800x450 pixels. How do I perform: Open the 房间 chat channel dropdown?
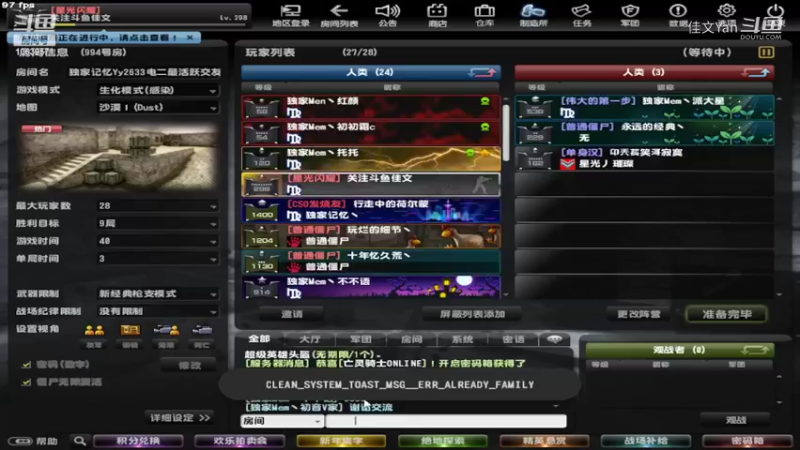[282, 421]
